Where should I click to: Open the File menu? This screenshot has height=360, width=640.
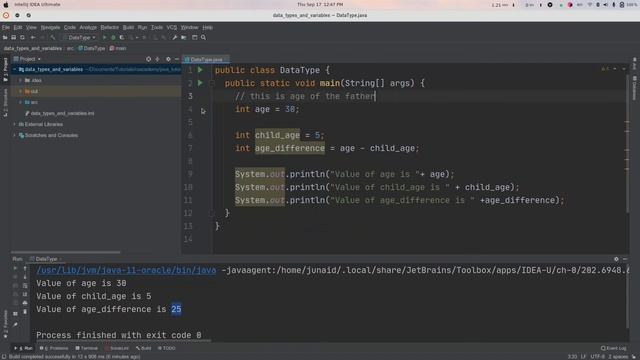coord(6,27)
